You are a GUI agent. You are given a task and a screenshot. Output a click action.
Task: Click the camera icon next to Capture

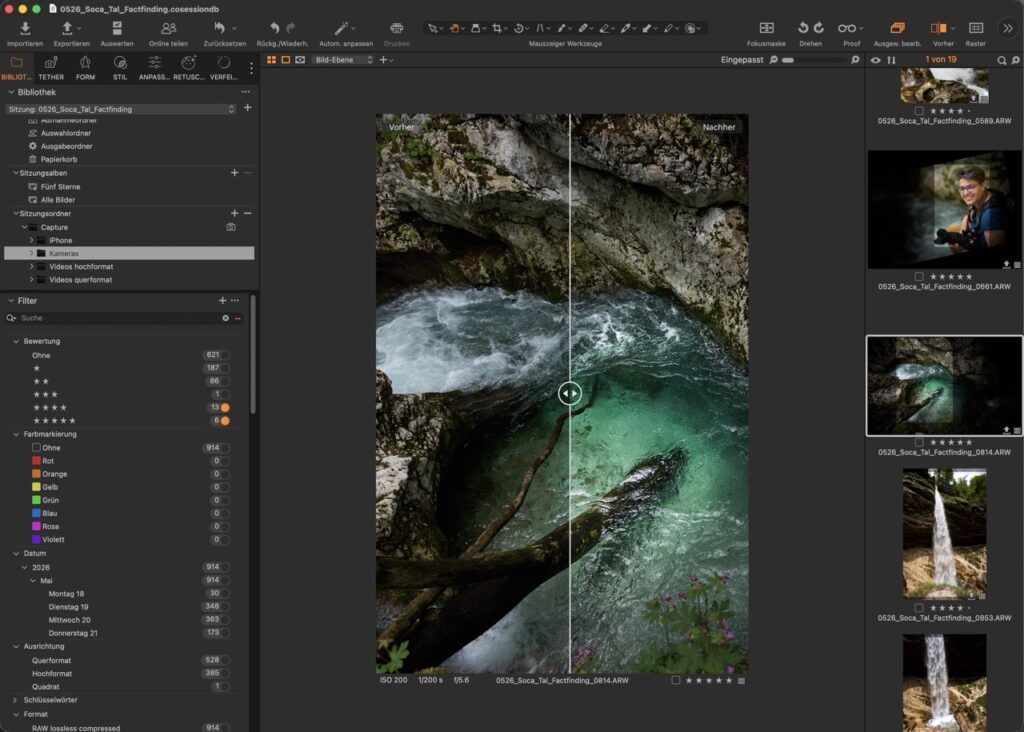231,227
